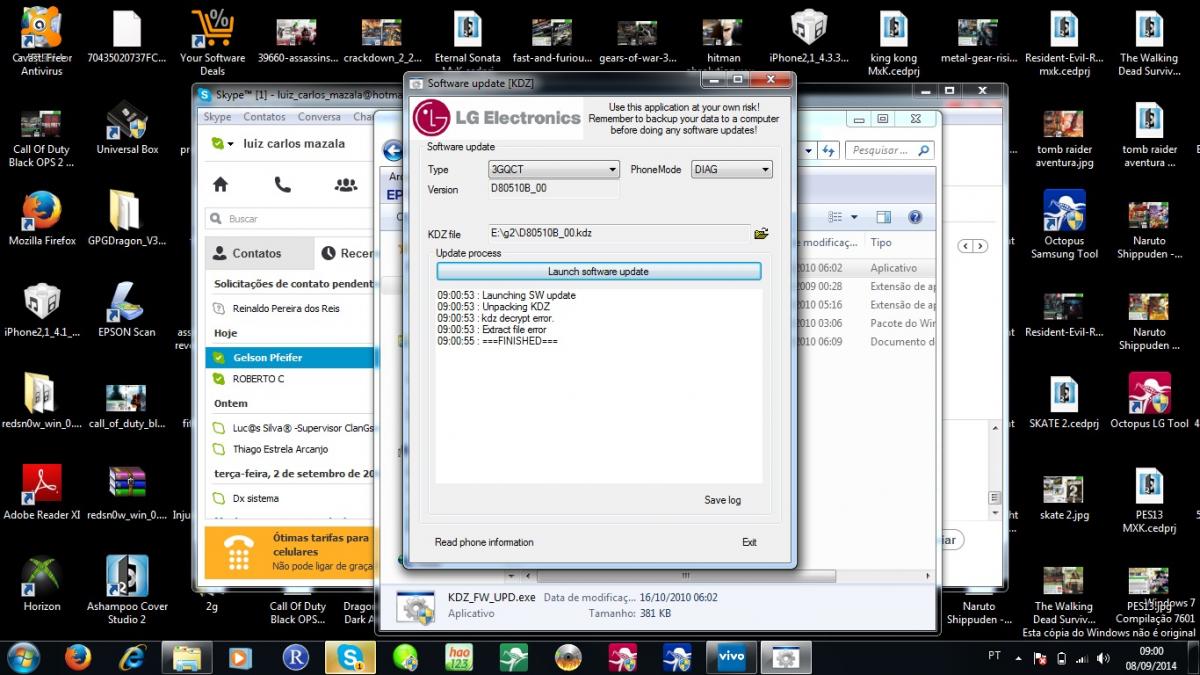Image resolution: width=1200 pixels, height=675 pixels.
Task: Click the KDZ file path field
Action: (x=619, y=233)
